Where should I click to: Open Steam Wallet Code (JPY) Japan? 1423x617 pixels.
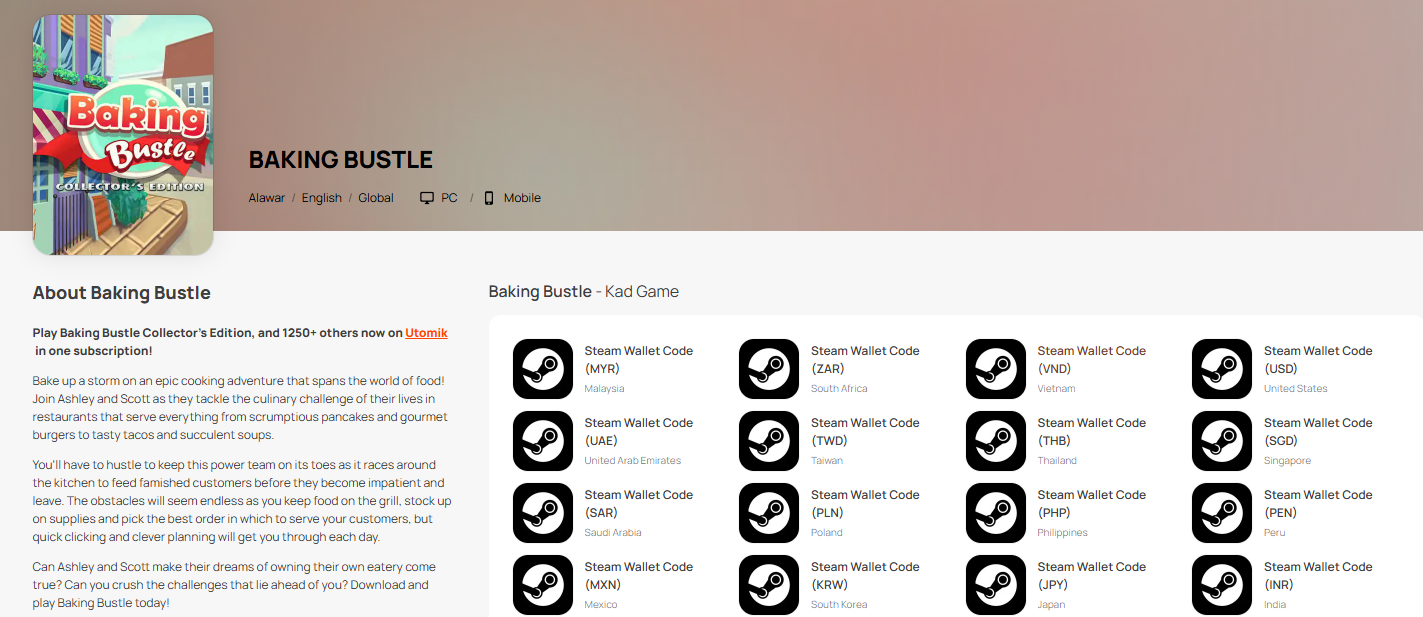[1091, 575]
